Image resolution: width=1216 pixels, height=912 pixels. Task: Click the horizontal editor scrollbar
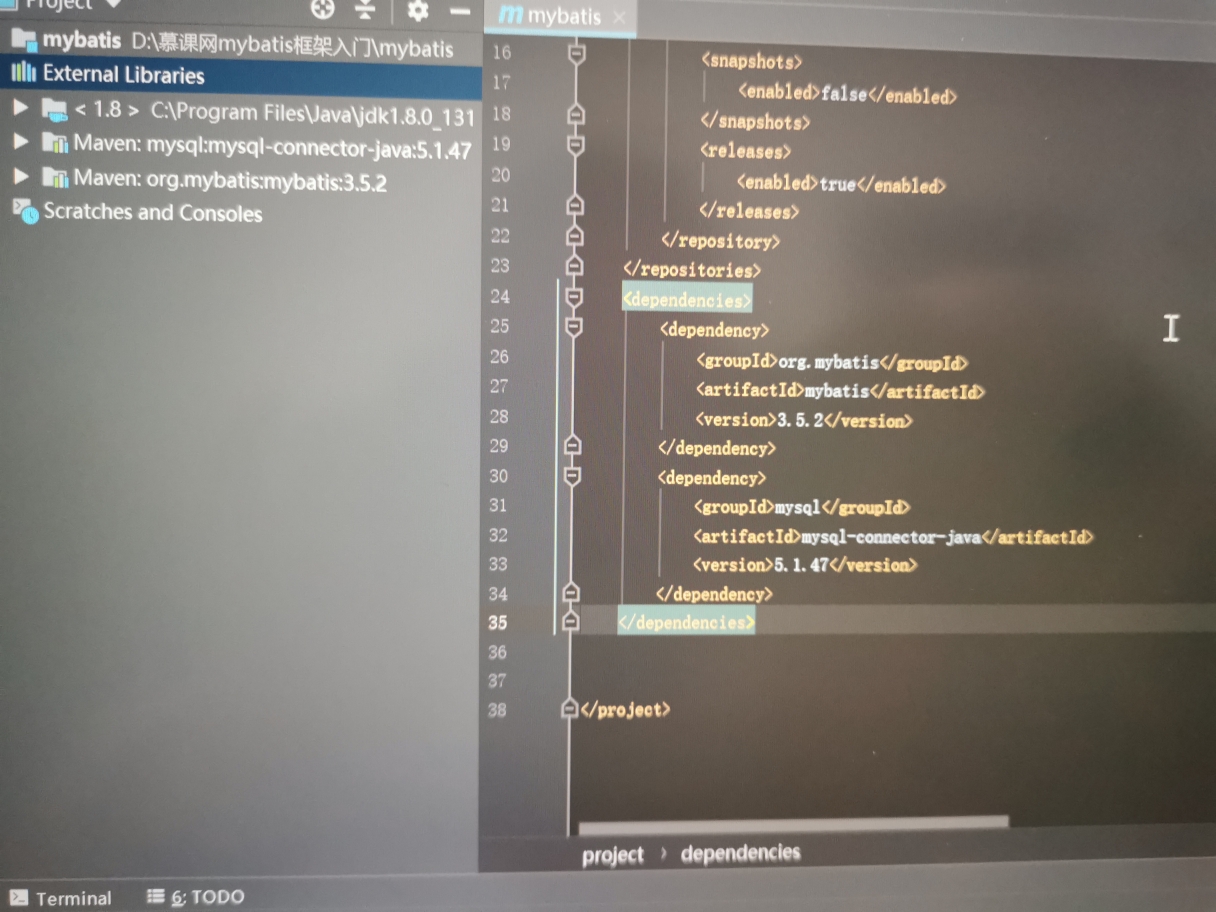tap(794, 823)
